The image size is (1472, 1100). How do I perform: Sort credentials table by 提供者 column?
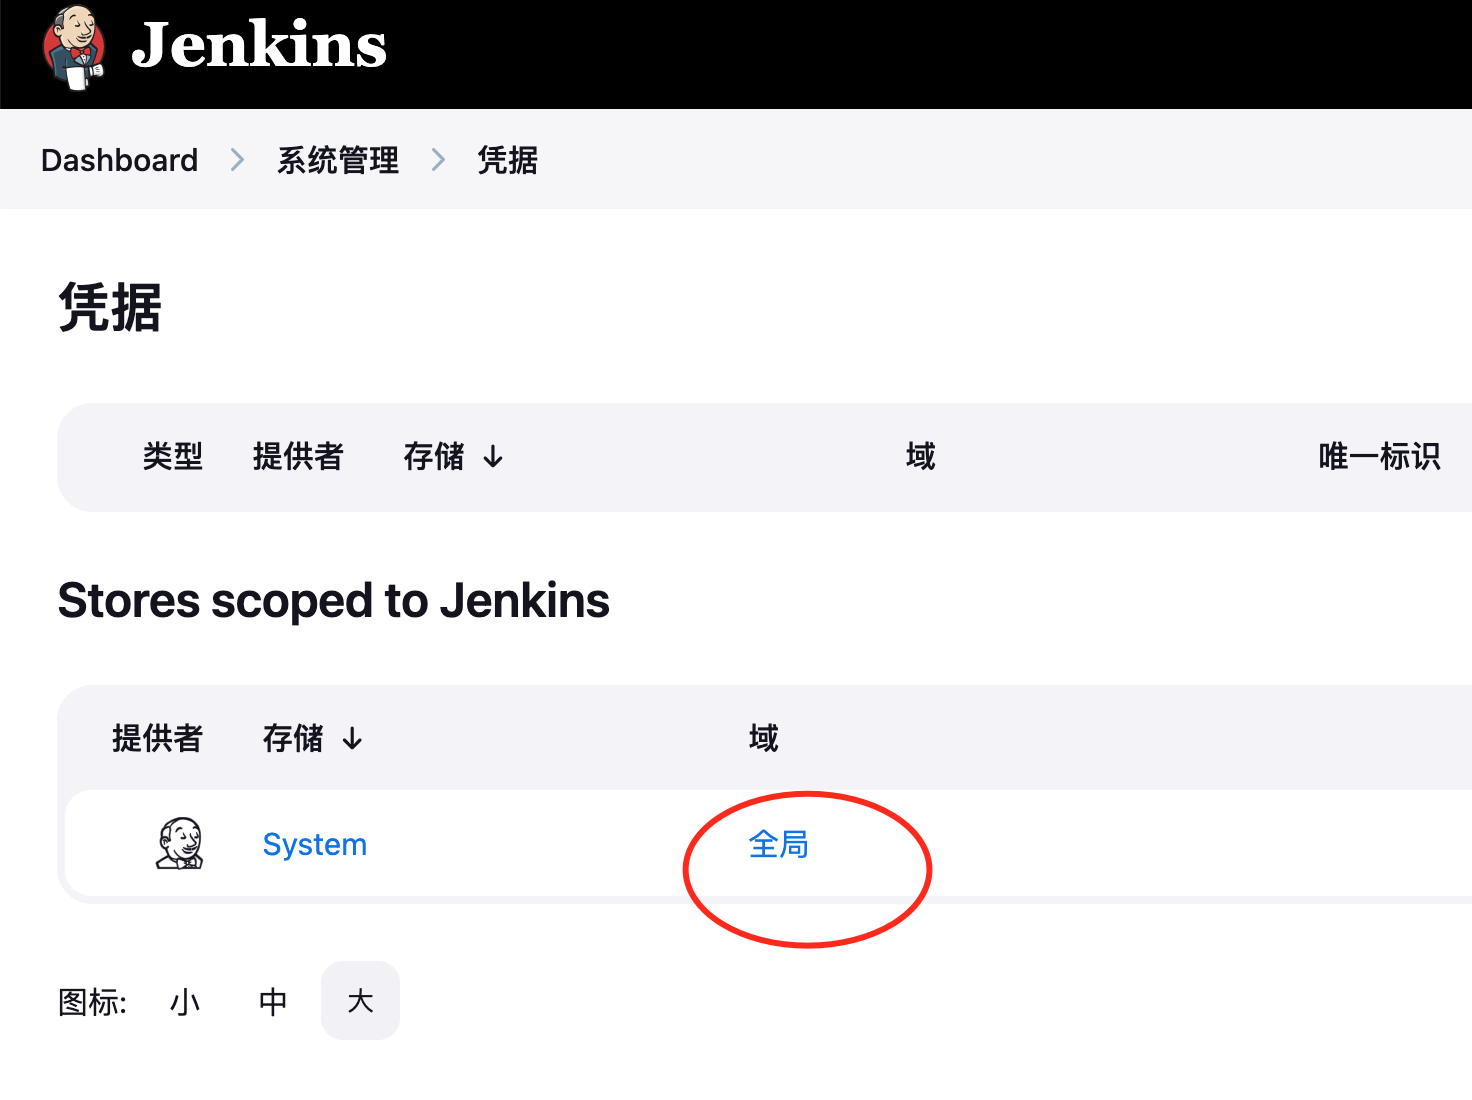pyautogui.click(x=298, y=457)
